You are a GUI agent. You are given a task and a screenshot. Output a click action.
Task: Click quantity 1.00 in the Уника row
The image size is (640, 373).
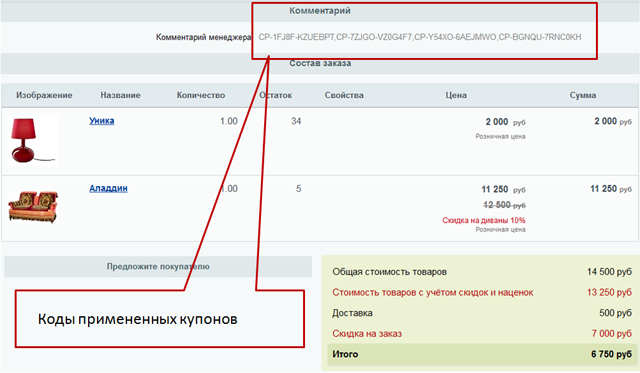pos(229,121)
